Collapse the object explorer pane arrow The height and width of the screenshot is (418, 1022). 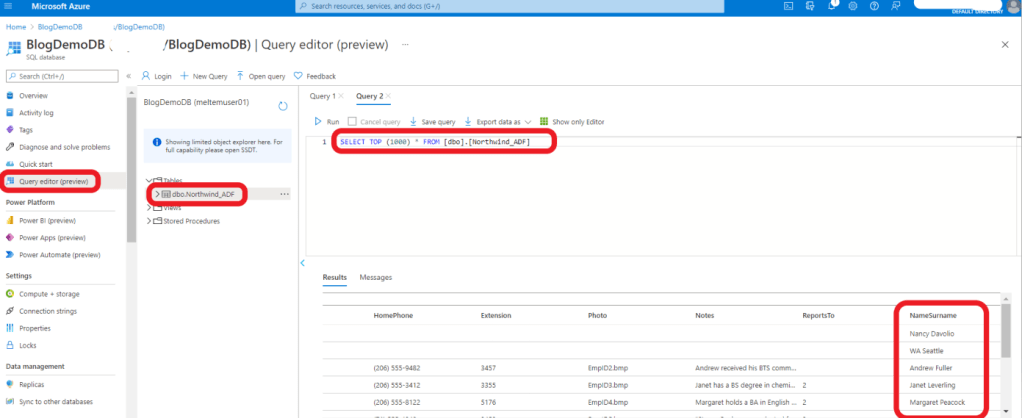[303, 263]
